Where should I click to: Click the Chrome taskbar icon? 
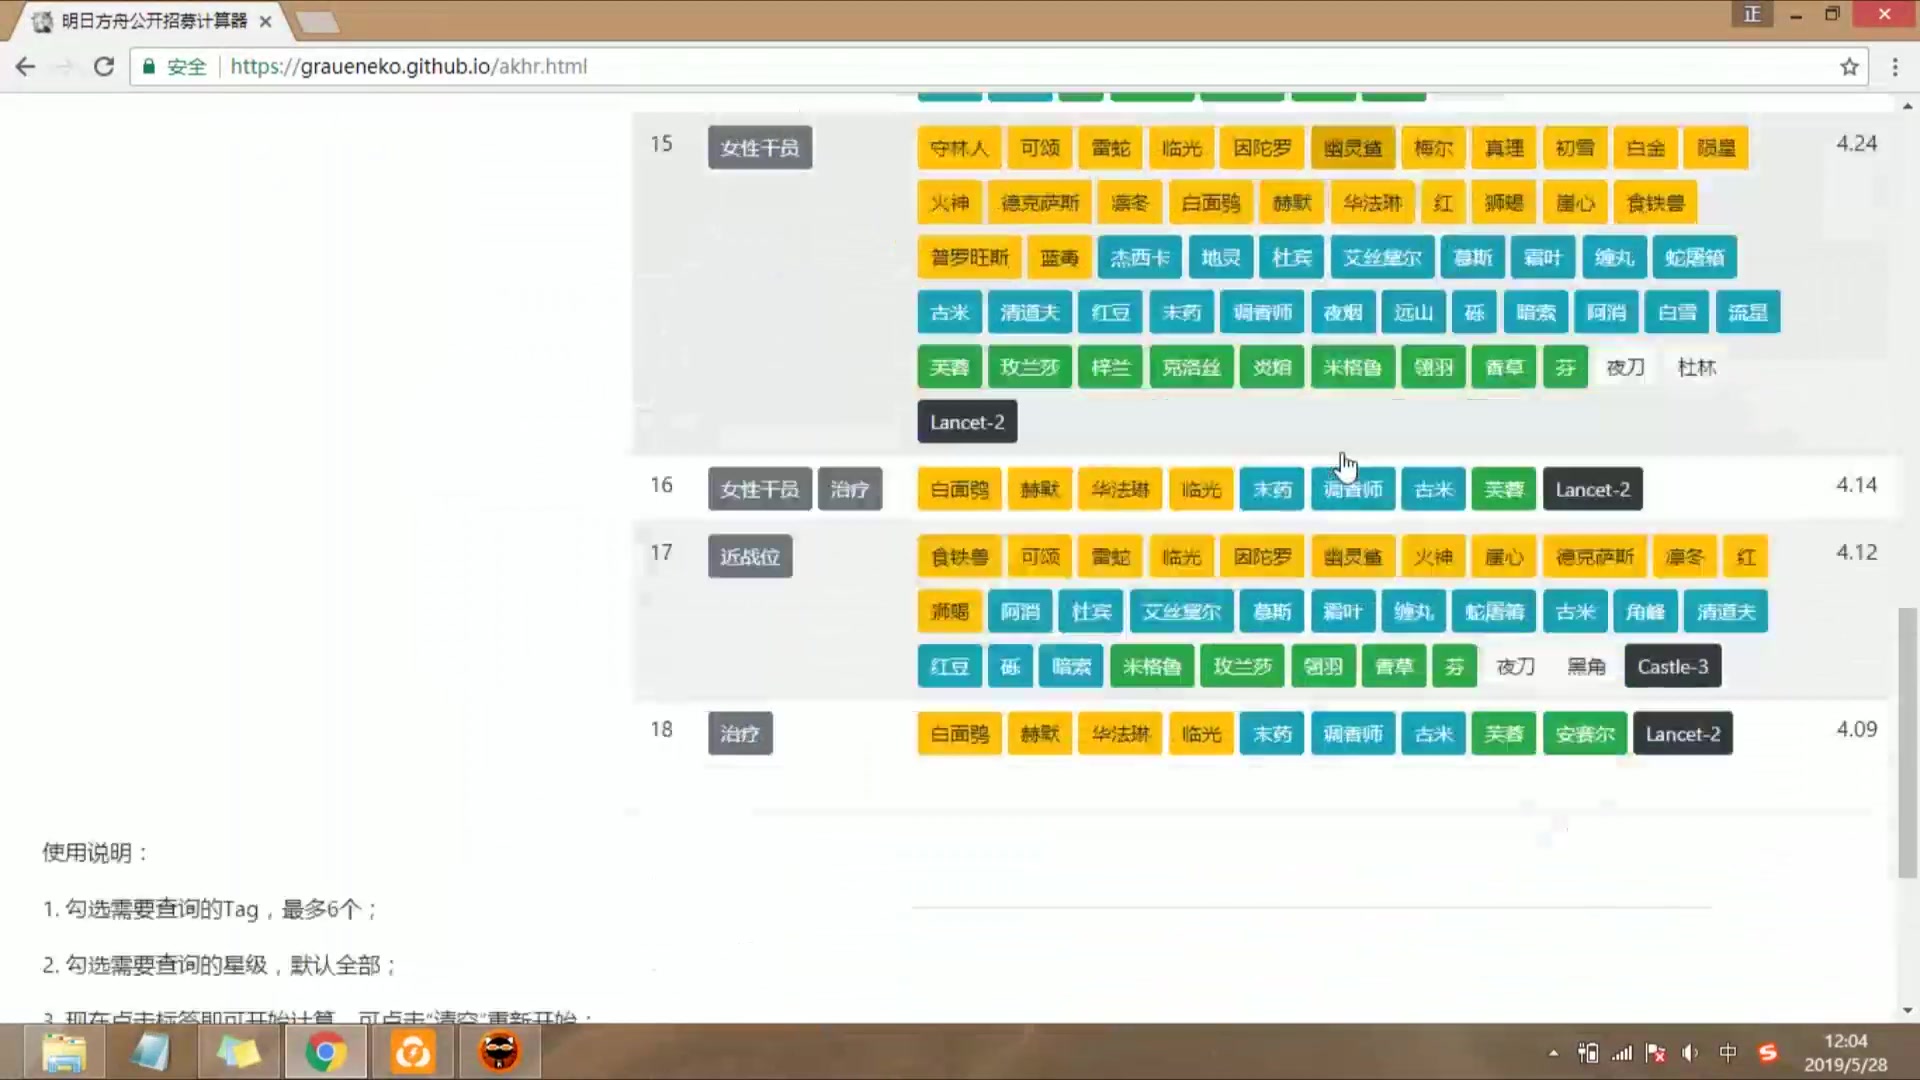(x=326, y=1051)
